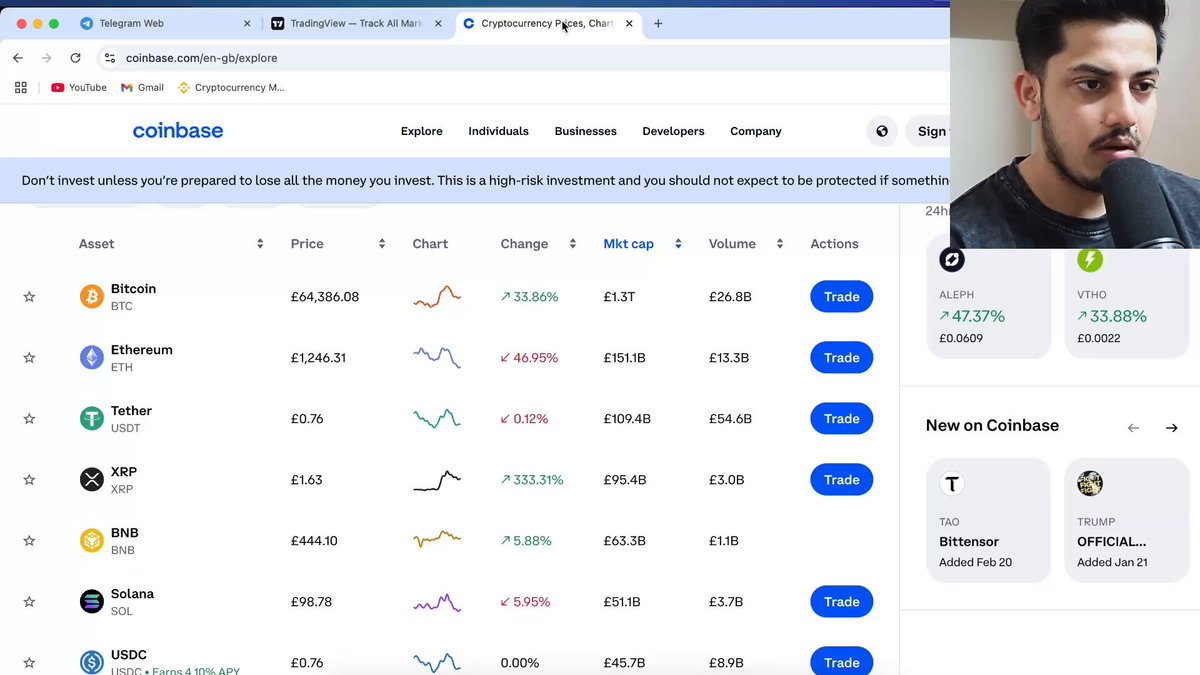
Task: Click the Bittensor Added Feb 20 card
Action: coord(989,520)
